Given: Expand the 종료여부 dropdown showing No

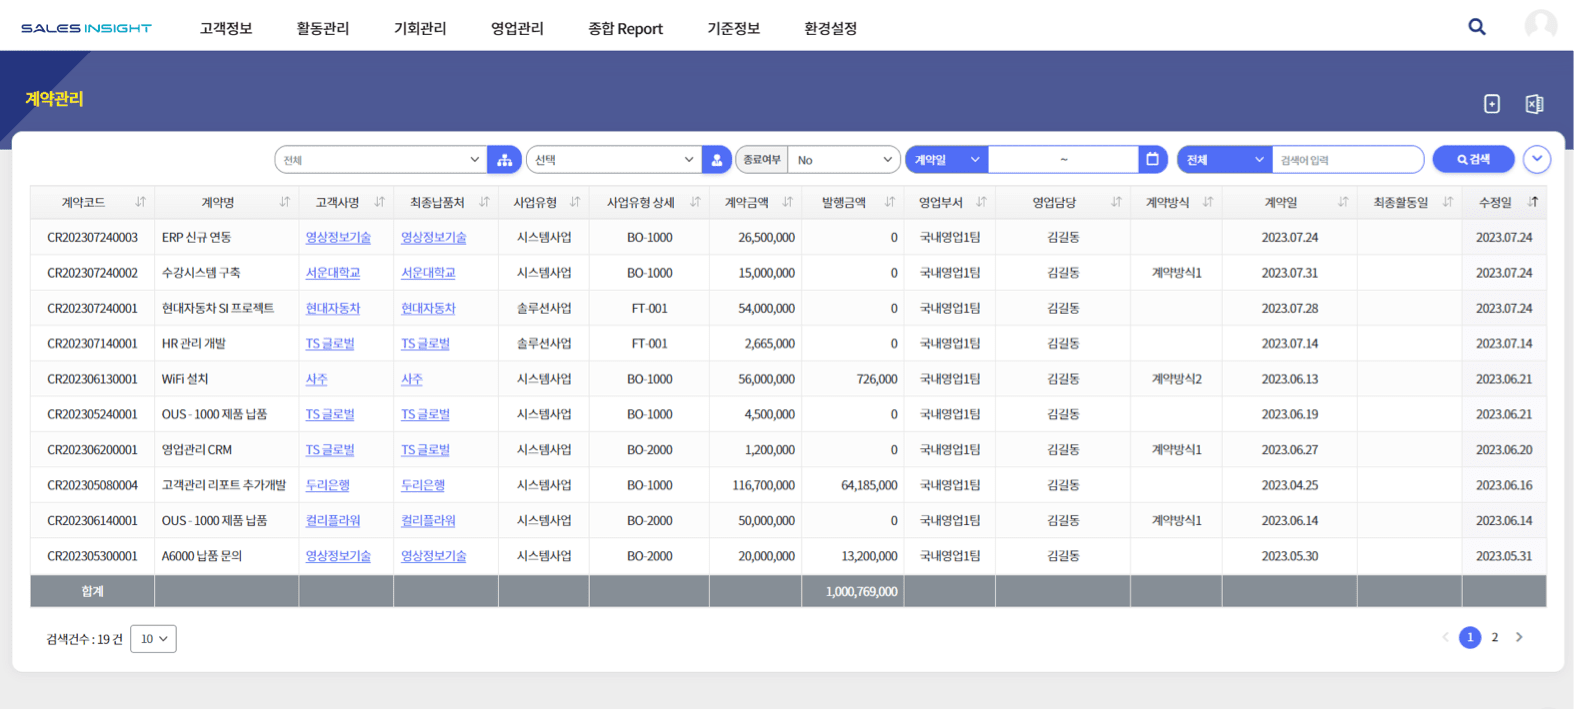Looking at the screenshot, I should pos(843,160).
